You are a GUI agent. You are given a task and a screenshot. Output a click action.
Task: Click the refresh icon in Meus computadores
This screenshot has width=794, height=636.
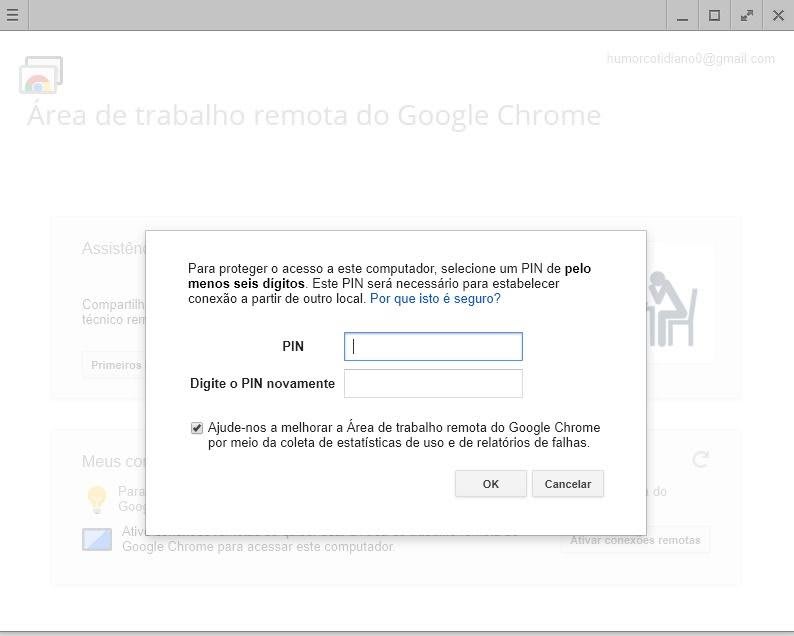[700, 459]
